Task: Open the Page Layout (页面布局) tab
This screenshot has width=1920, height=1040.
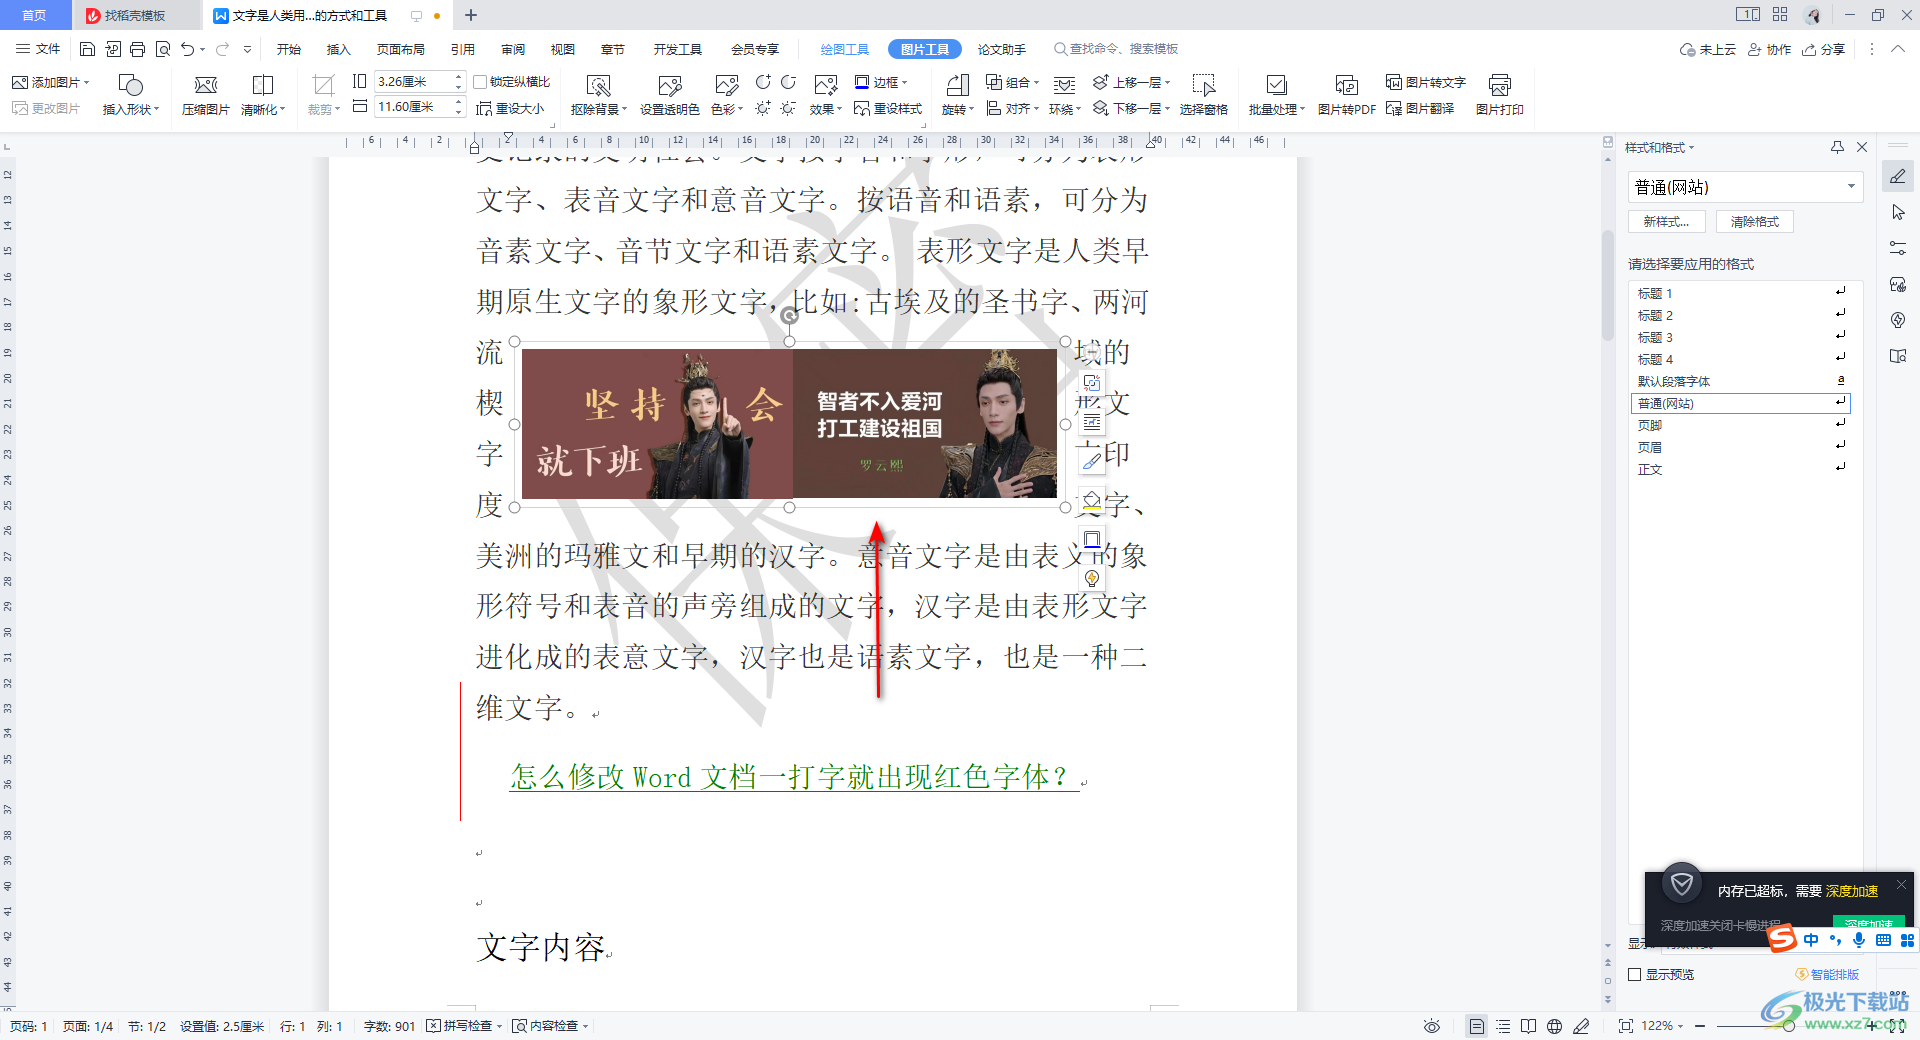Action: tap(401, 49)
